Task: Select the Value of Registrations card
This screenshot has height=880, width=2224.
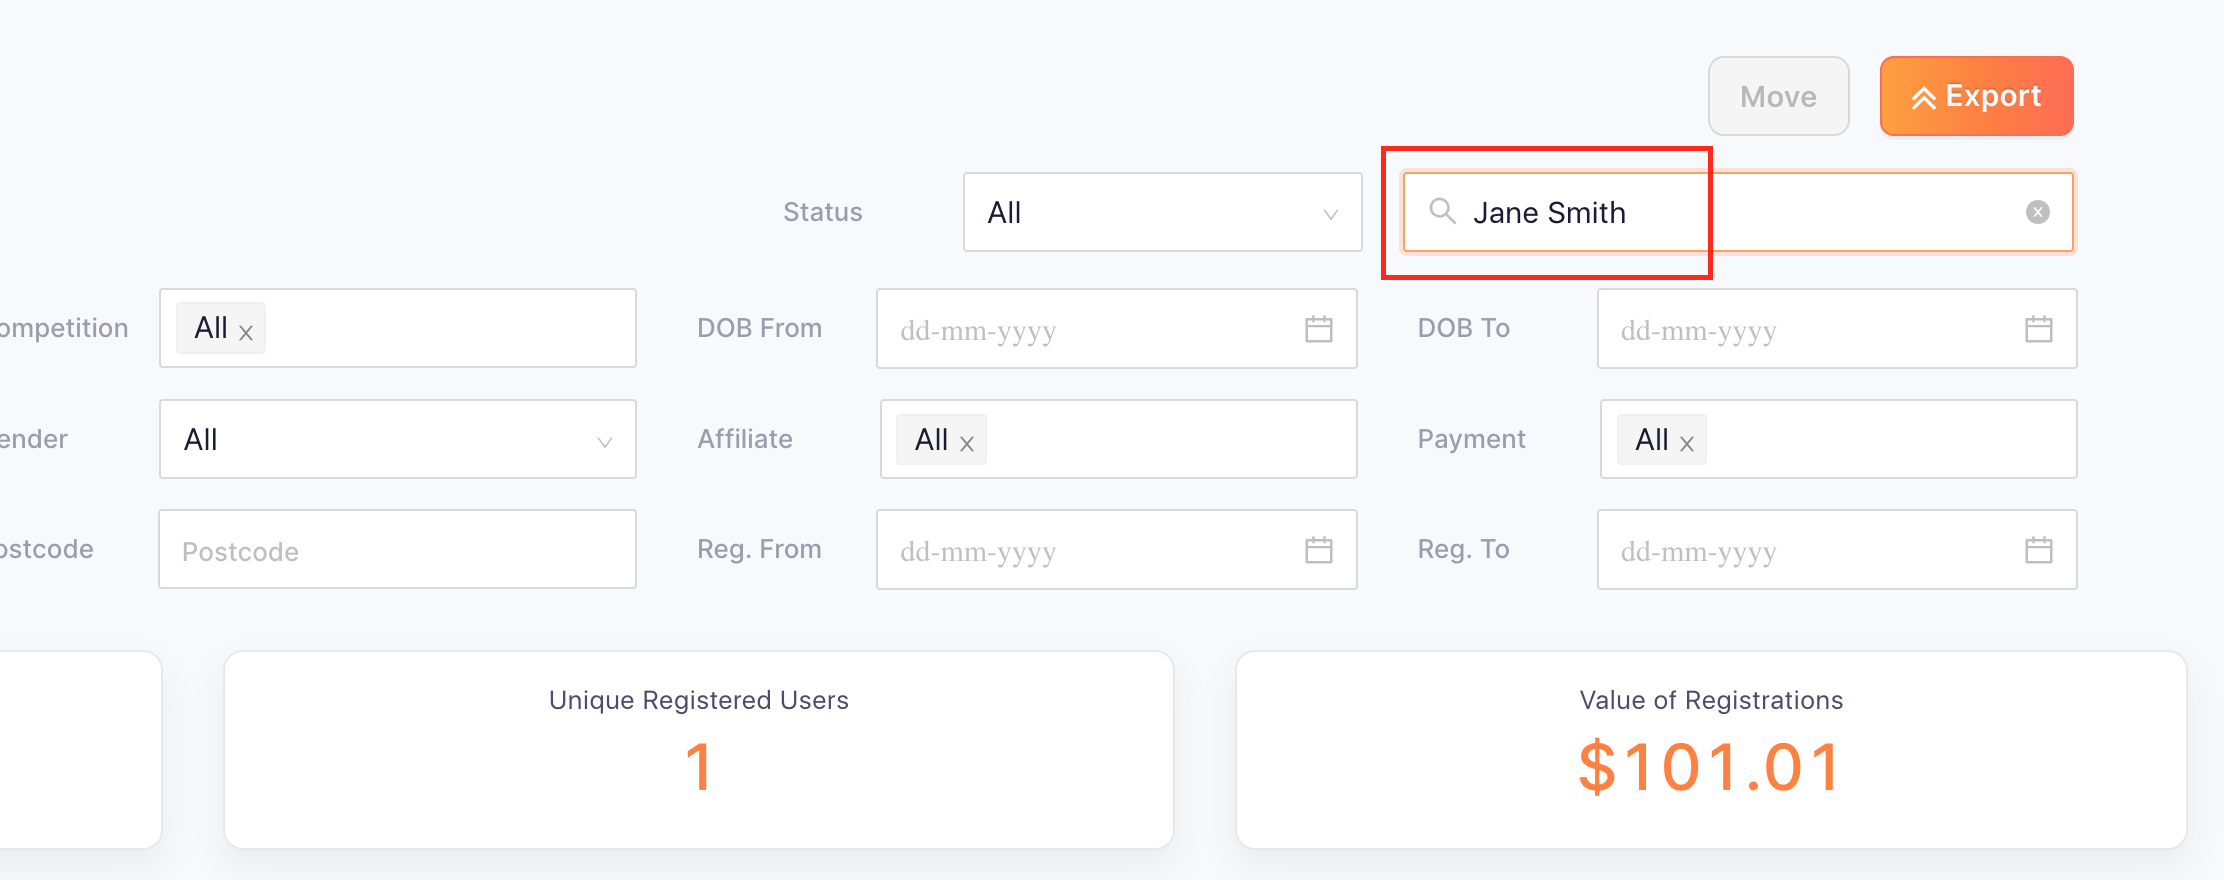Action: [1711, 750]
